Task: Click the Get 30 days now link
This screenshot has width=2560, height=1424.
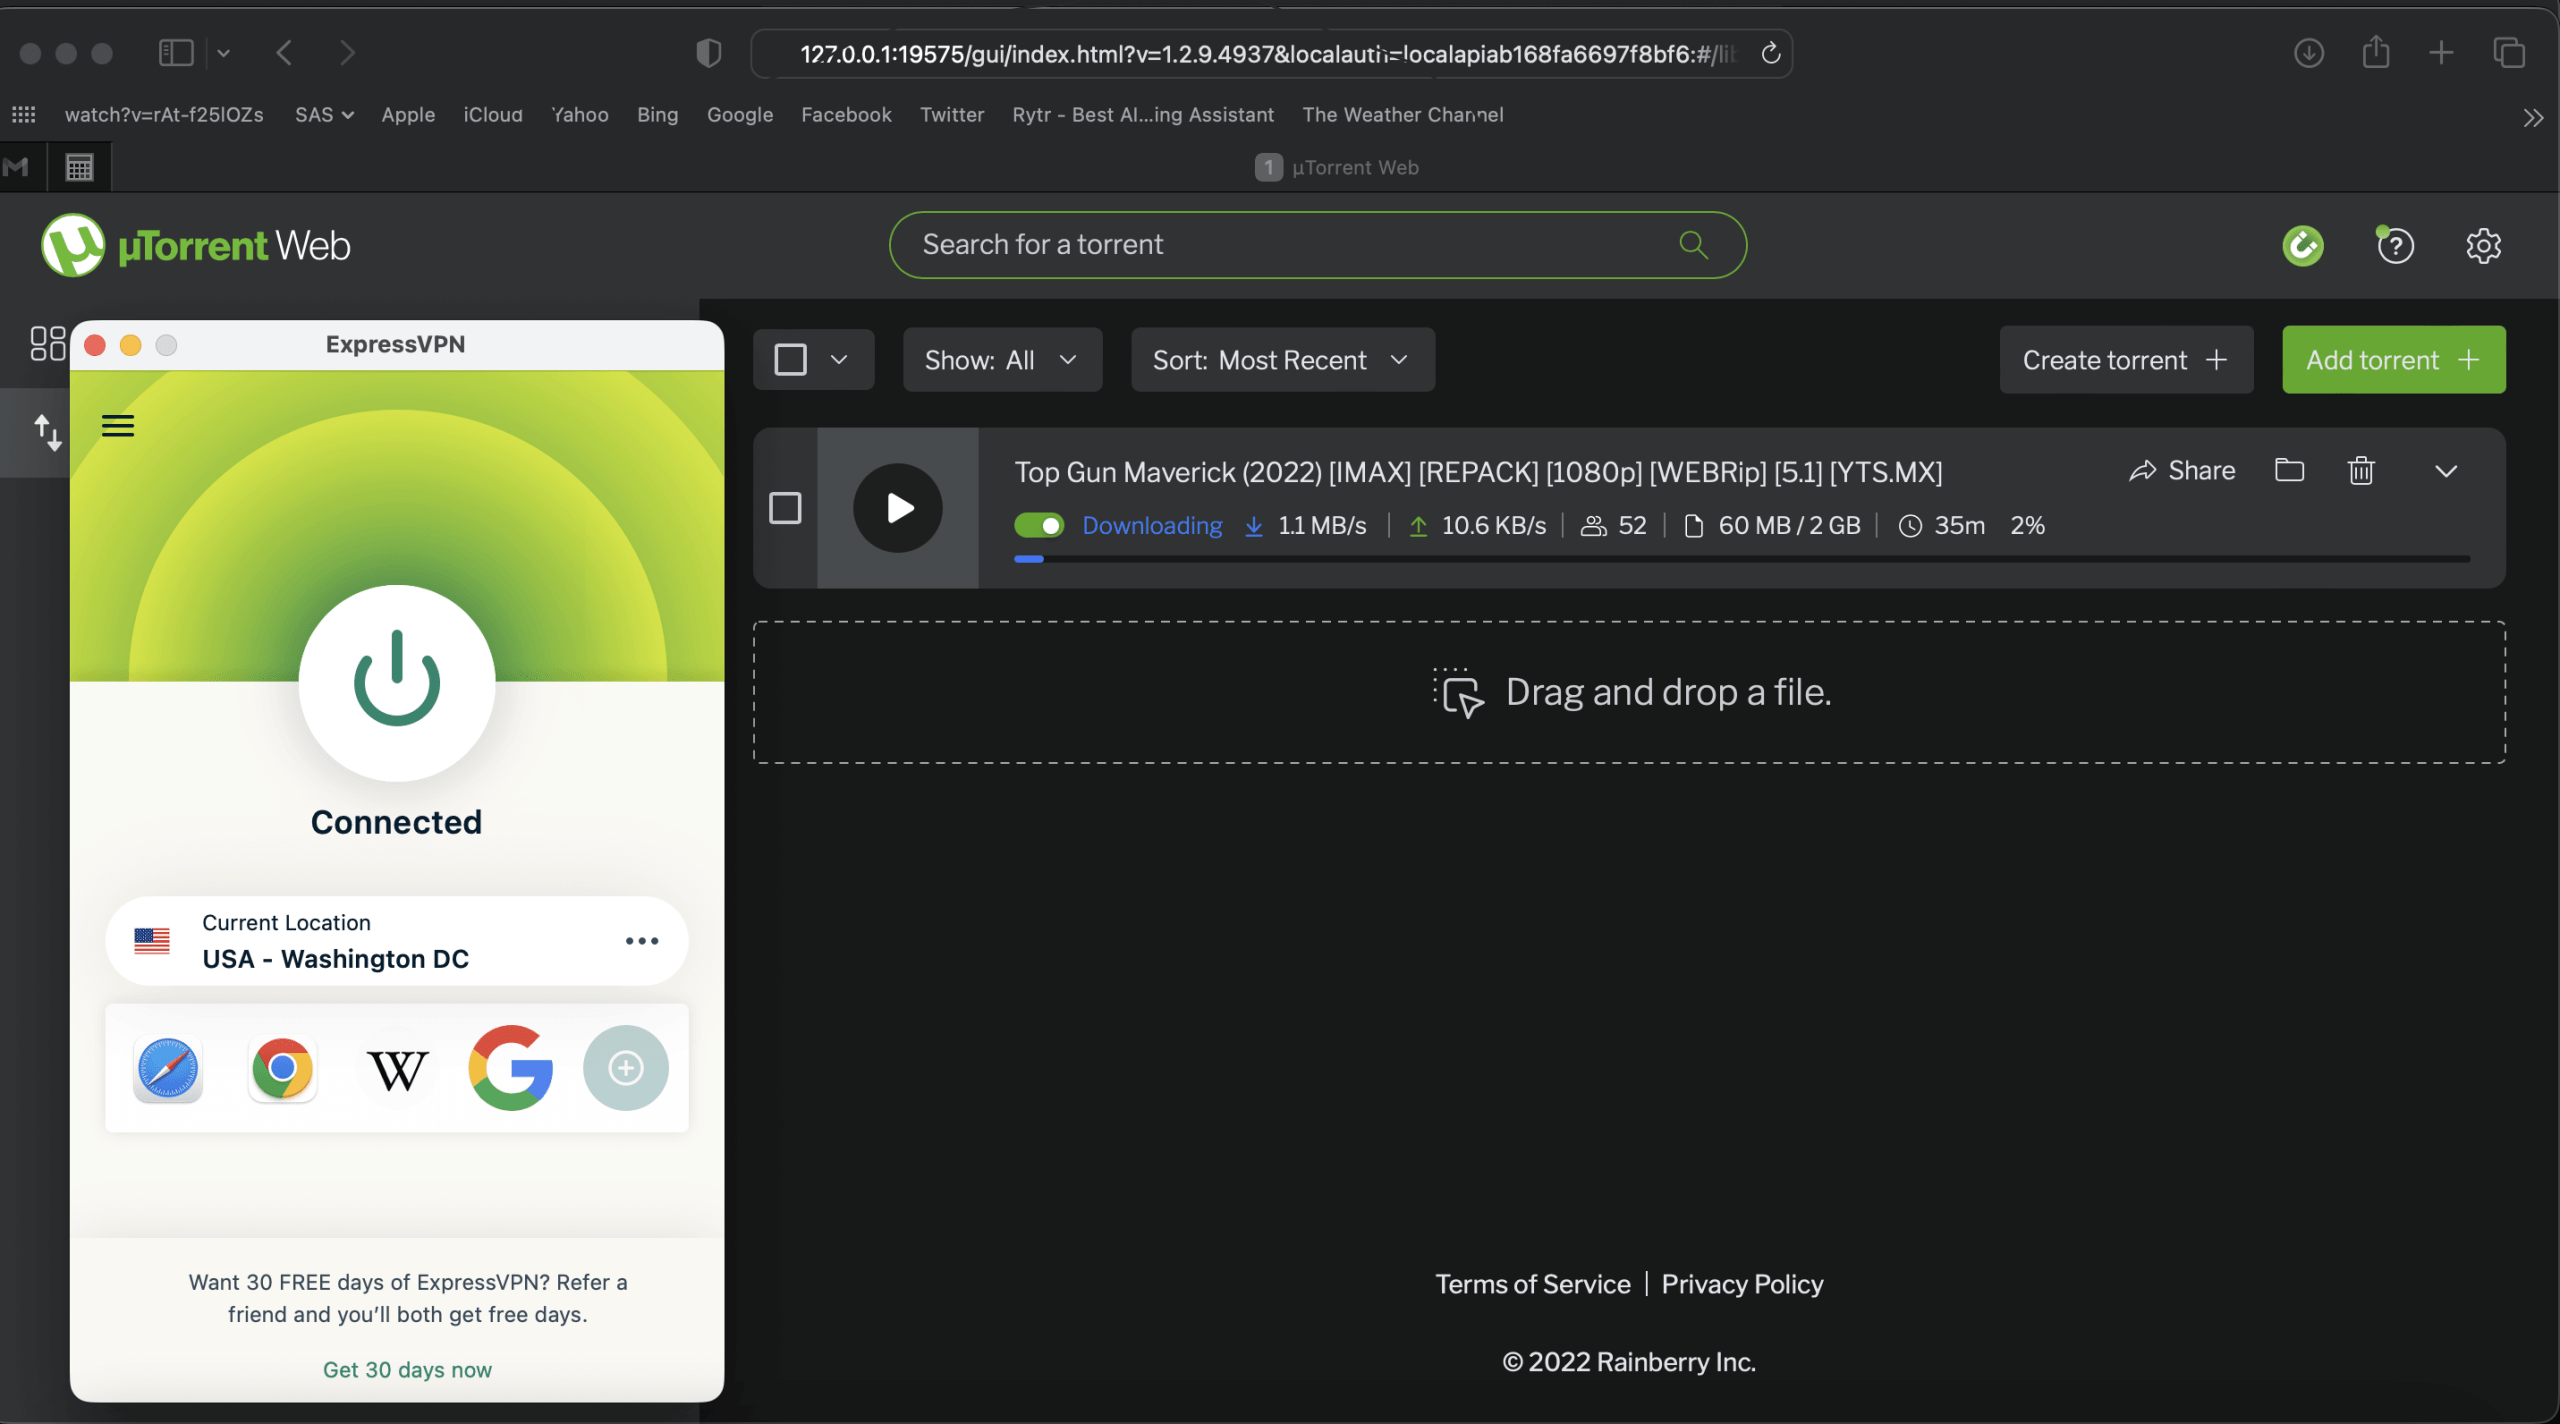Action: [407, 1369]
